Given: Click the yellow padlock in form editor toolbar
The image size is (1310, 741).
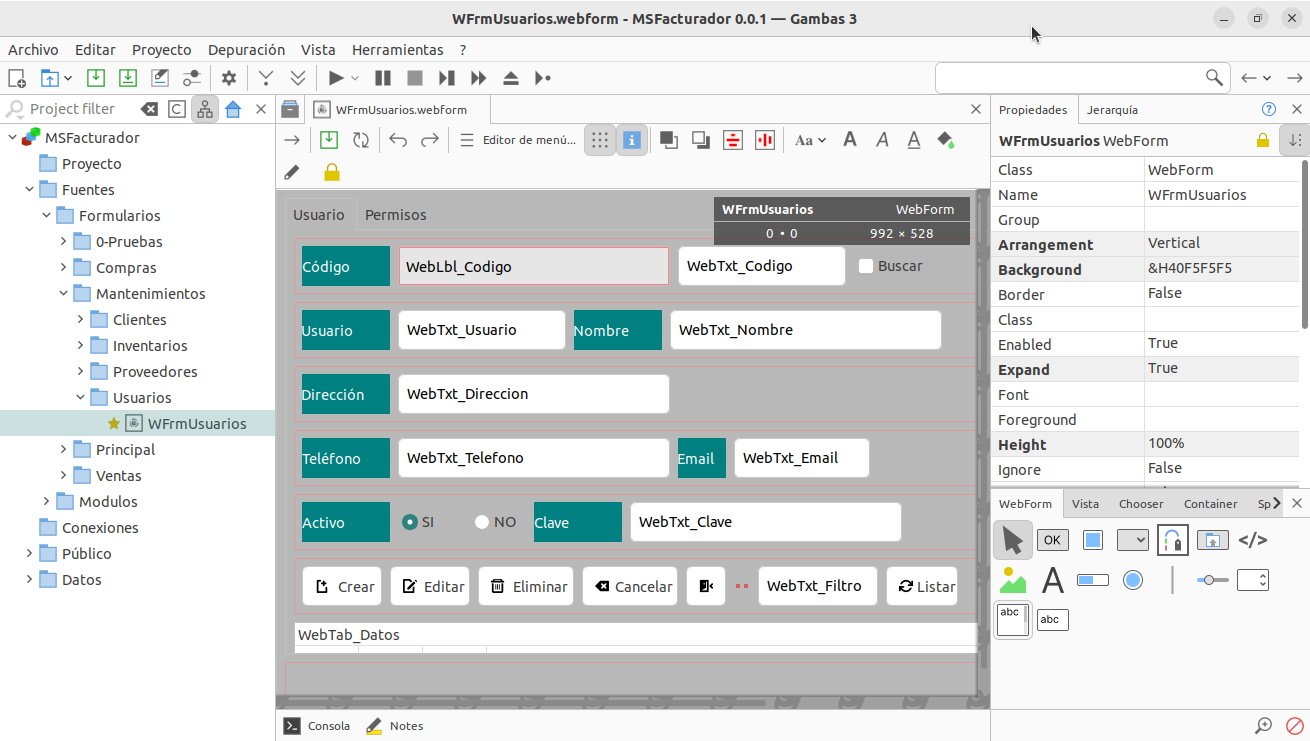Looking at the screenshot, I should [332, 172].
